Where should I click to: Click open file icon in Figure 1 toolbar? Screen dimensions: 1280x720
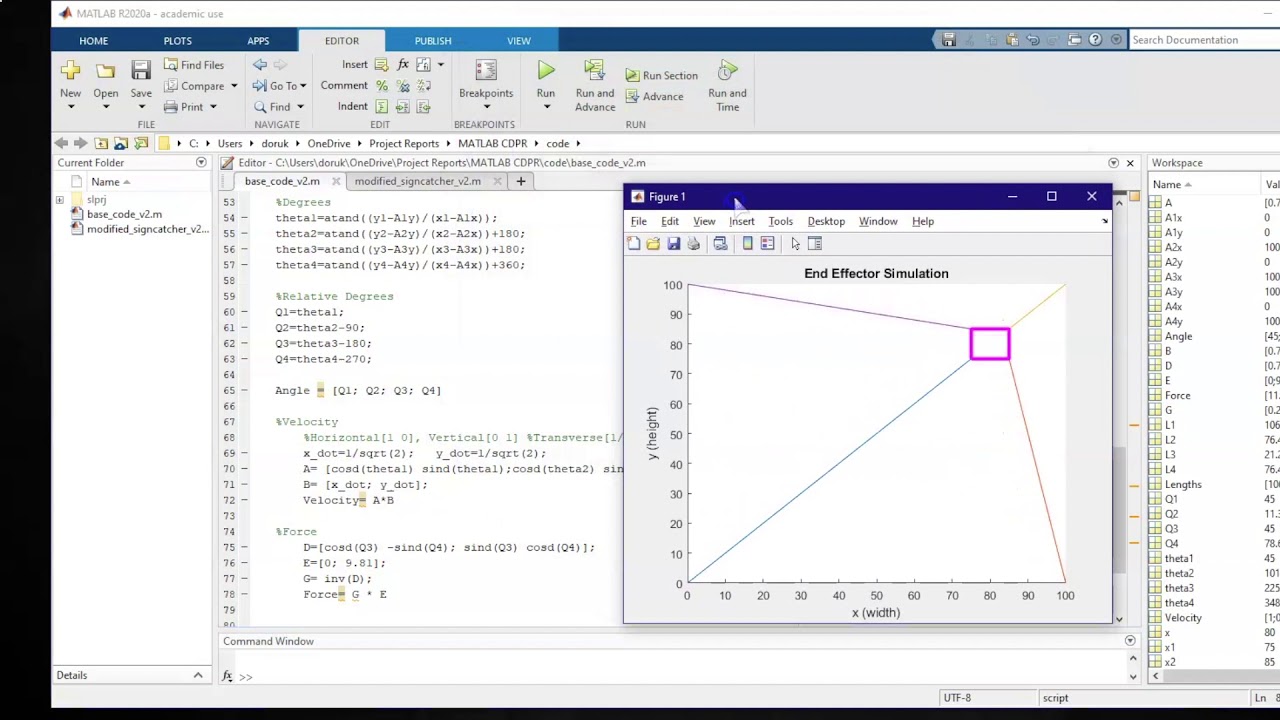pos(653,243)
